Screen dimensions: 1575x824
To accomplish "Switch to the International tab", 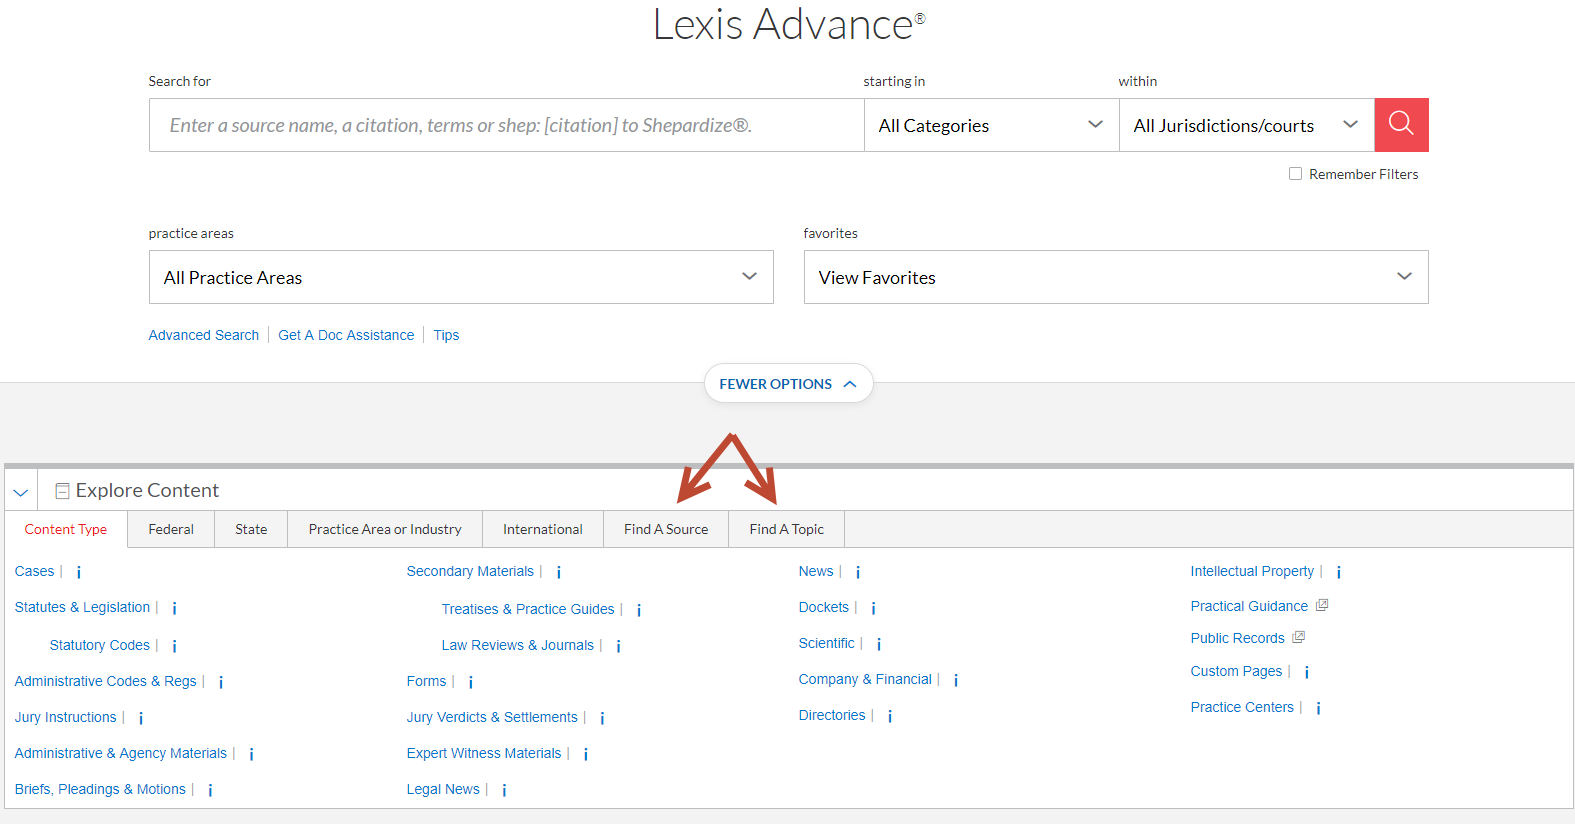I will click(543, 529).
